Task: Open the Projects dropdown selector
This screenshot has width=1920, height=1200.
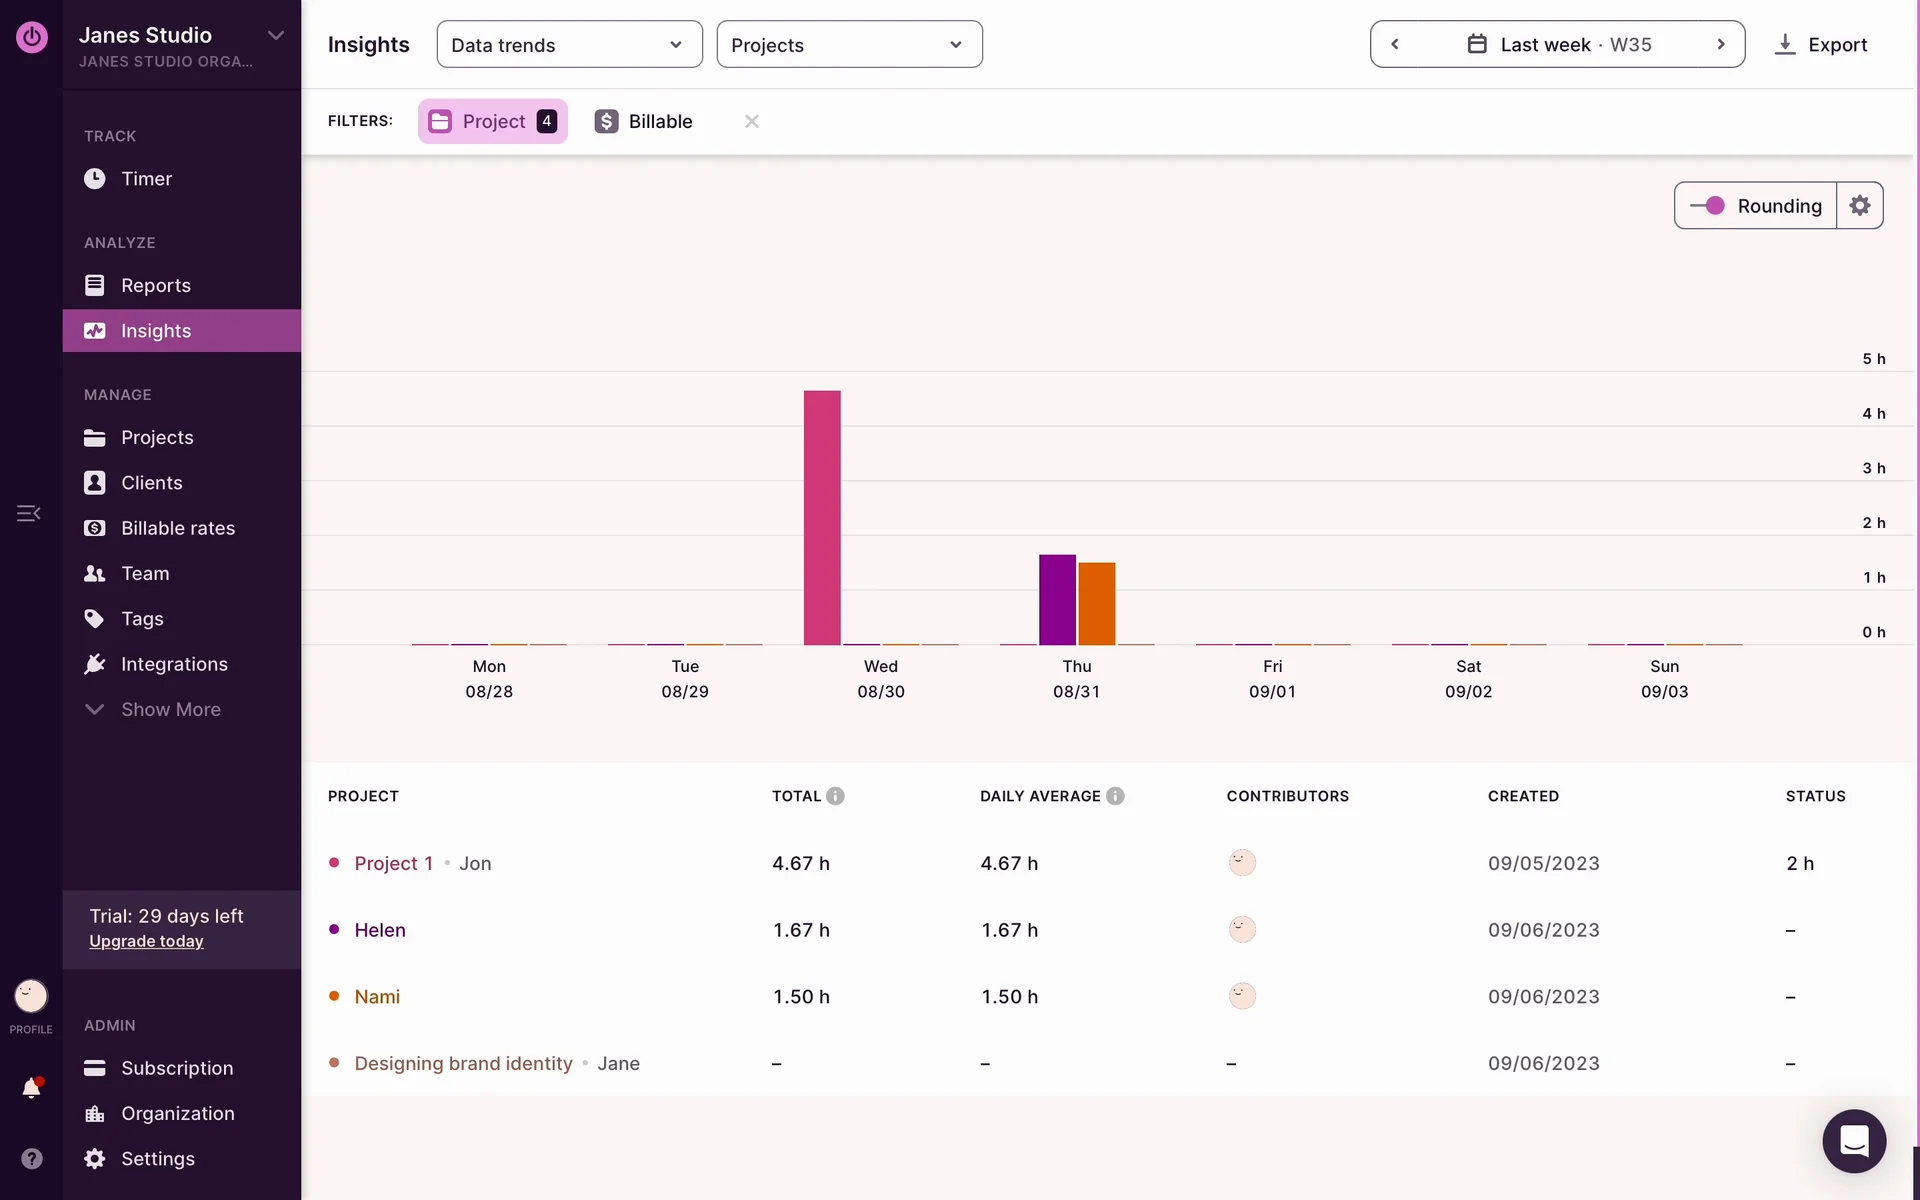Action: click(x=849, y=45)
